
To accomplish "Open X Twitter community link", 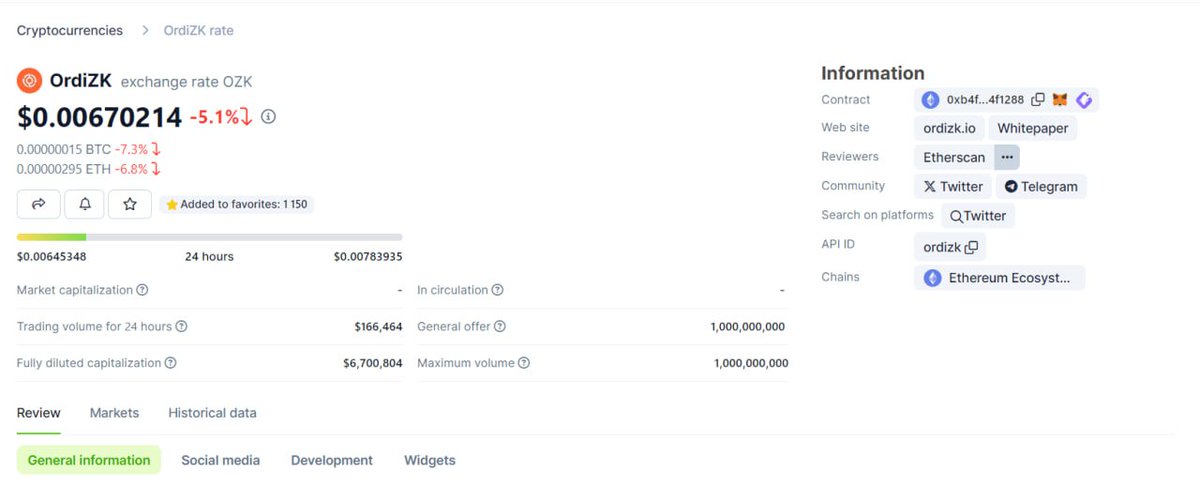I will click(x=953, y=186).
